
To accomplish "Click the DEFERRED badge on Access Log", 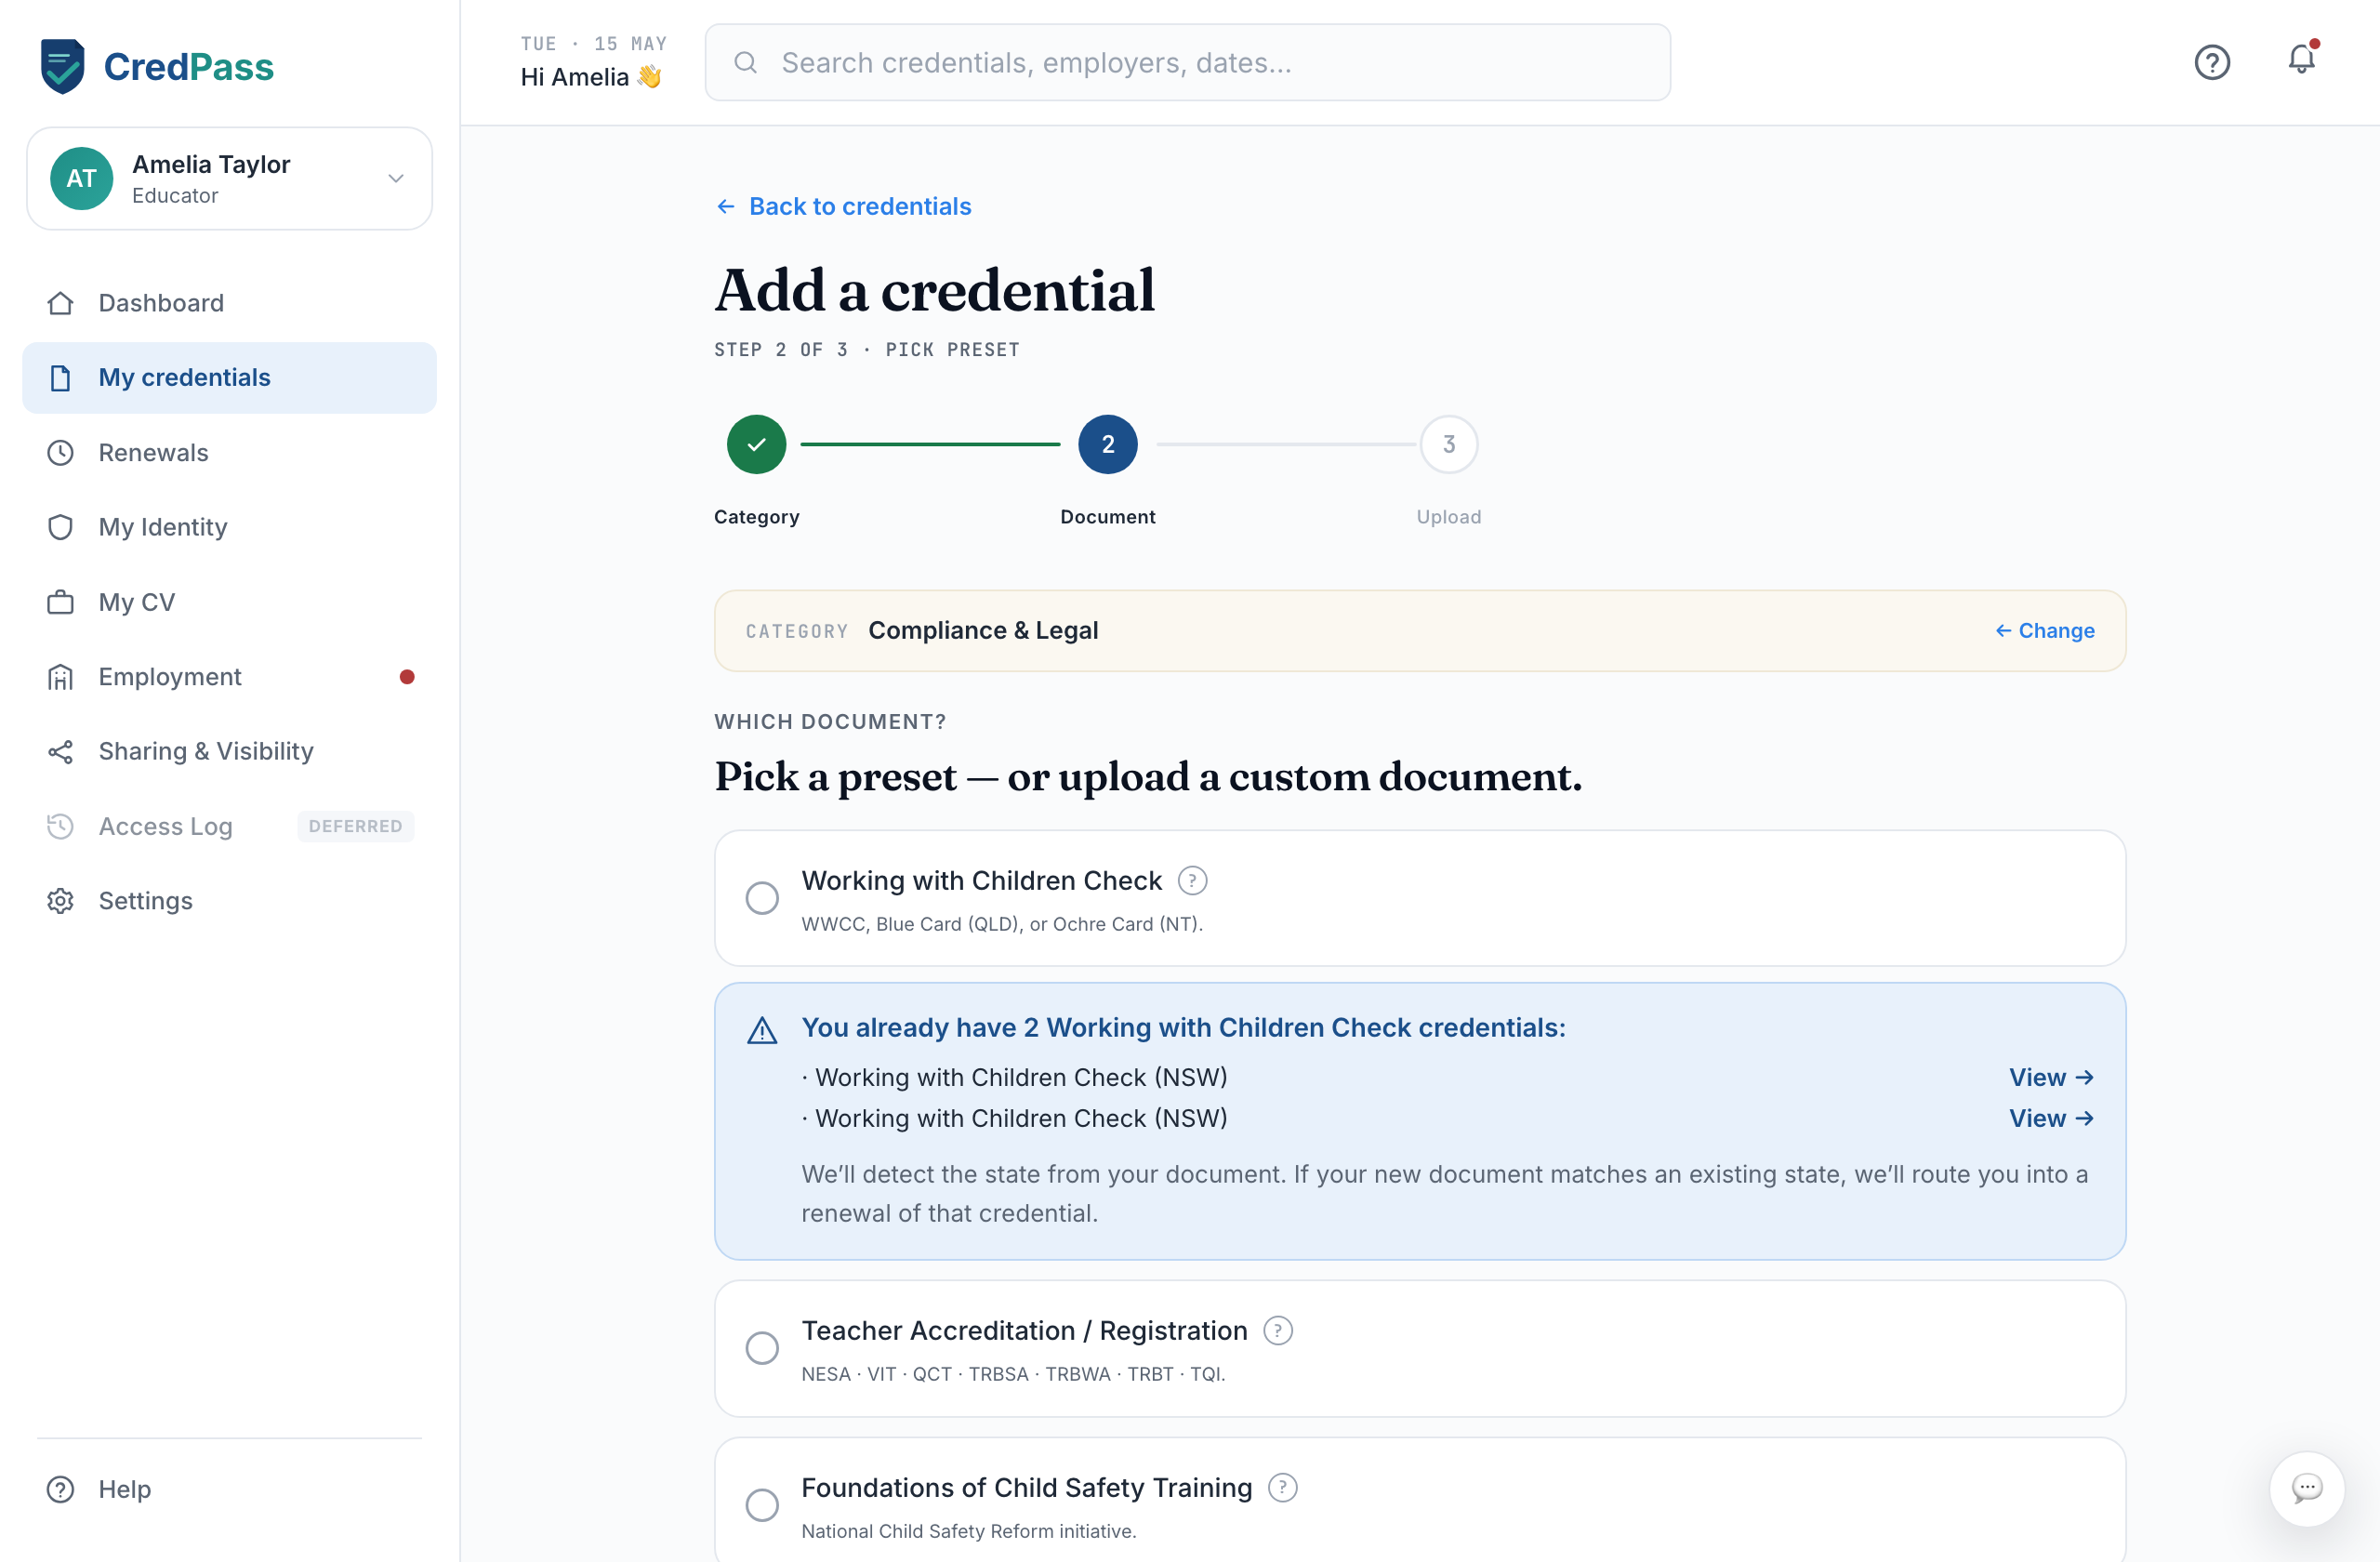I will pos(355,826).
